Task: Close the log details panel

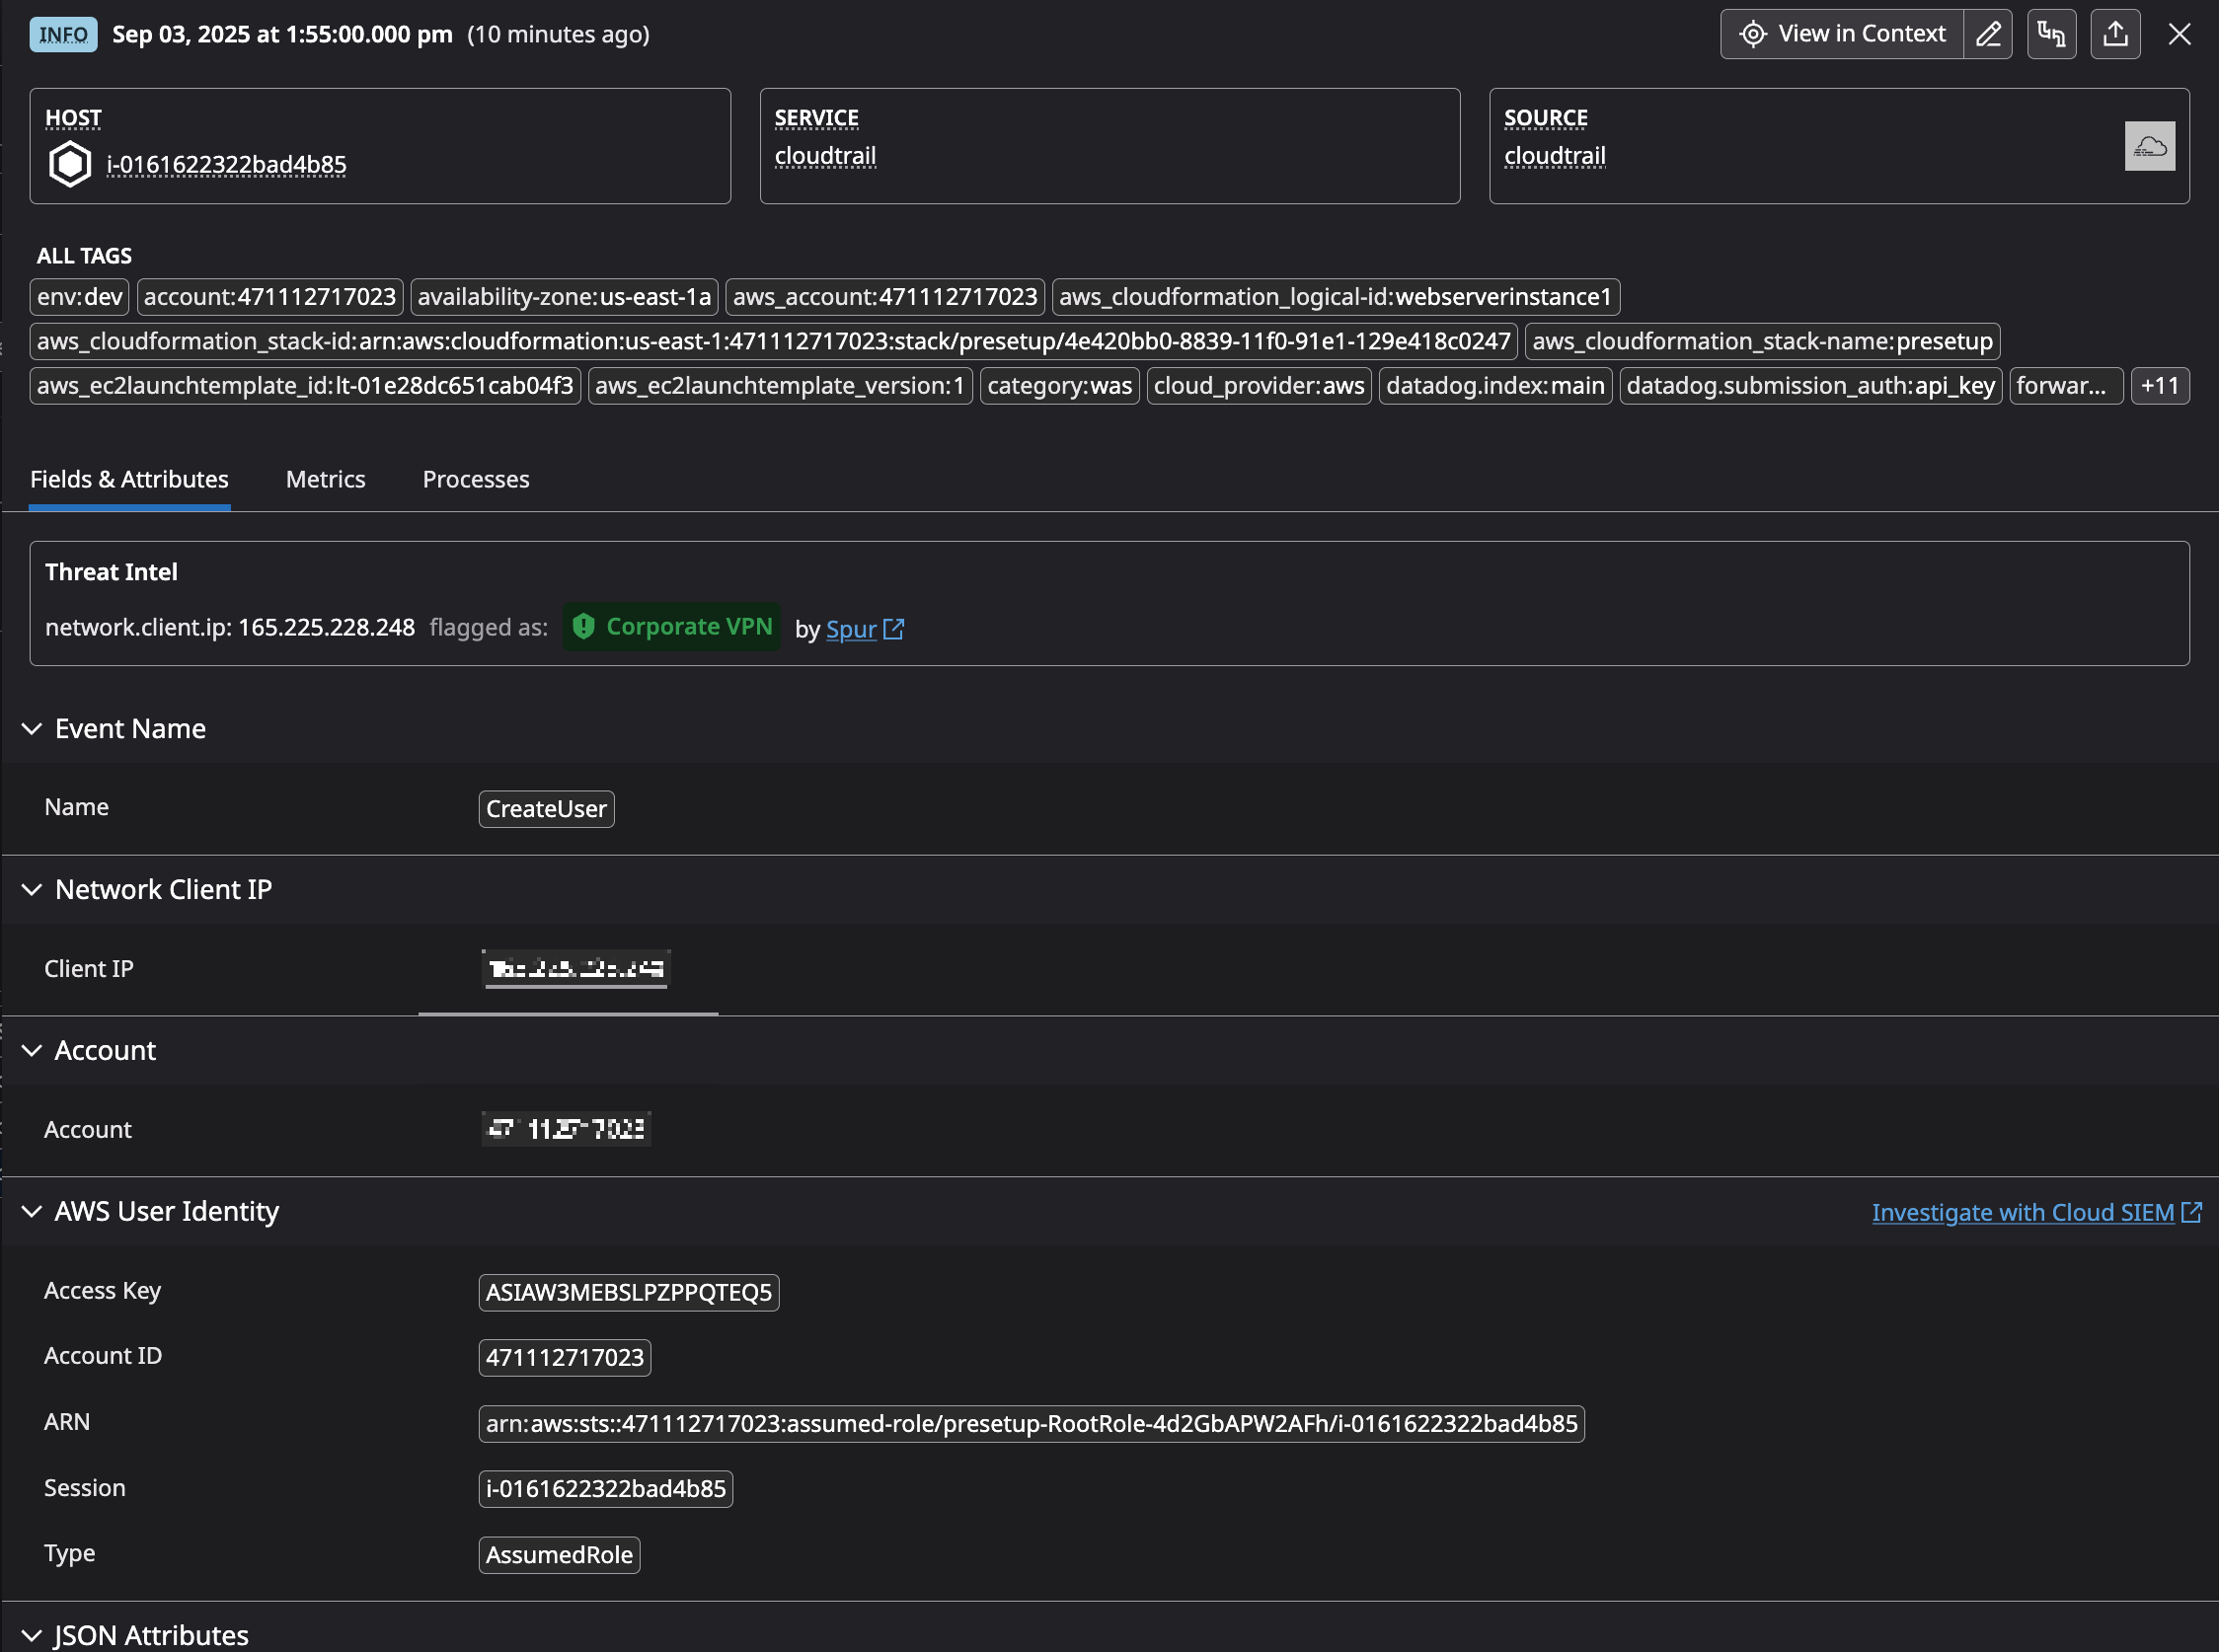Action: [2179, 34]
